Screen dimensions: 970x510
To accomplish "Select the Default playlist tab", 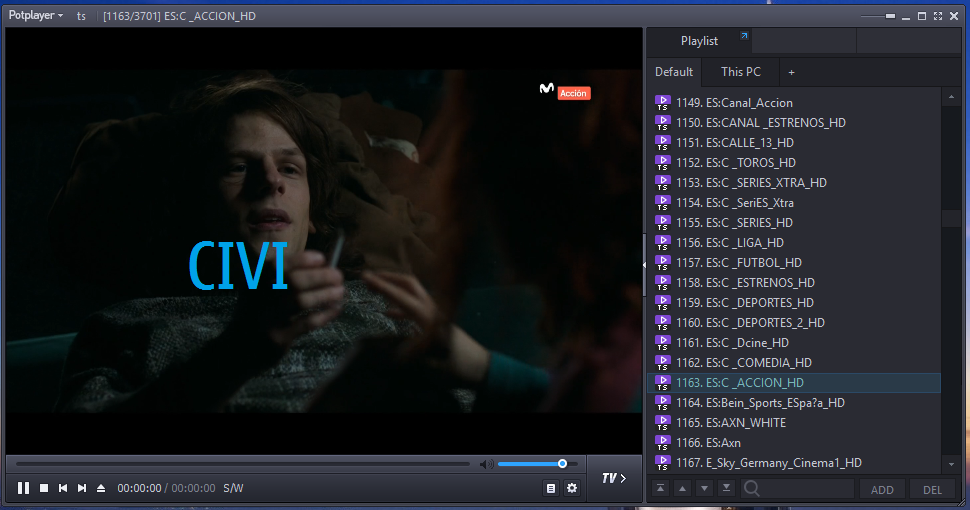I will tap(674, 72).
